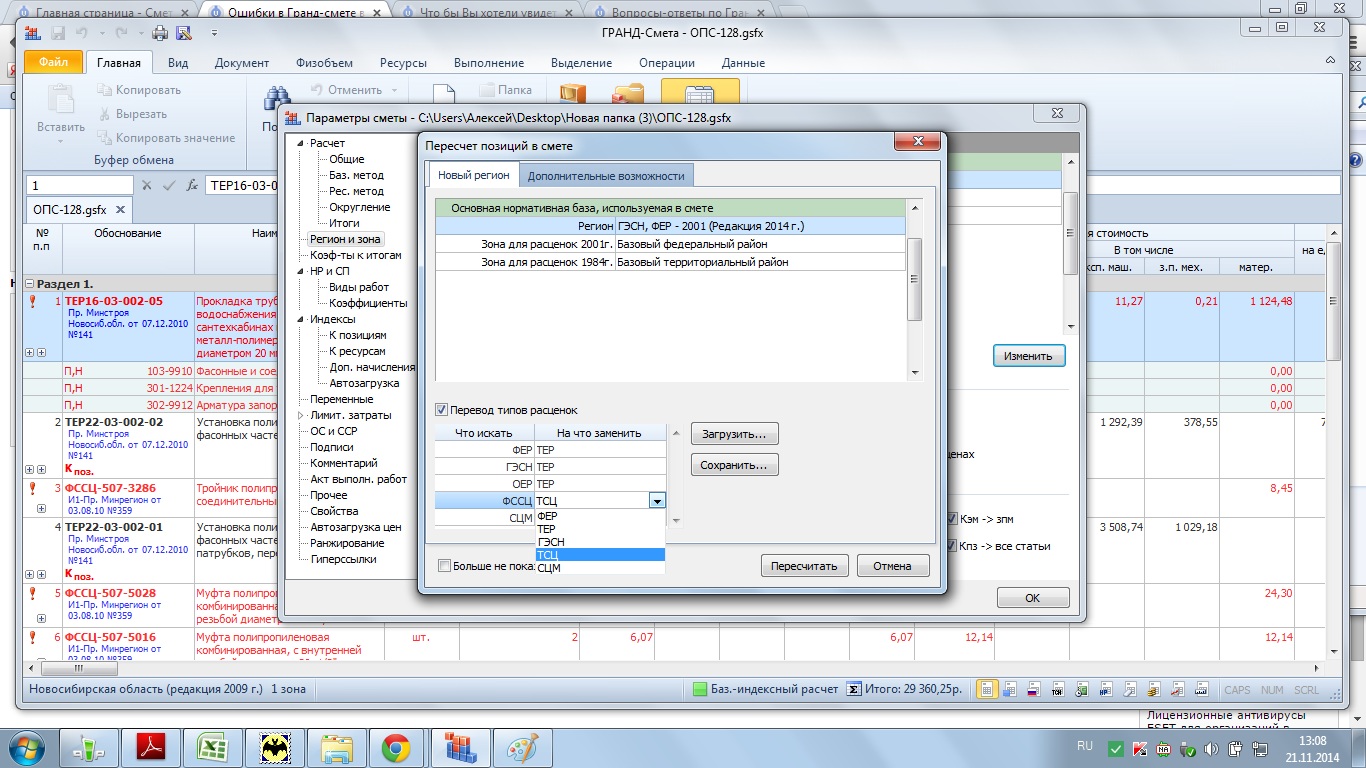Click the Пересчитать button

pos(805,566)
